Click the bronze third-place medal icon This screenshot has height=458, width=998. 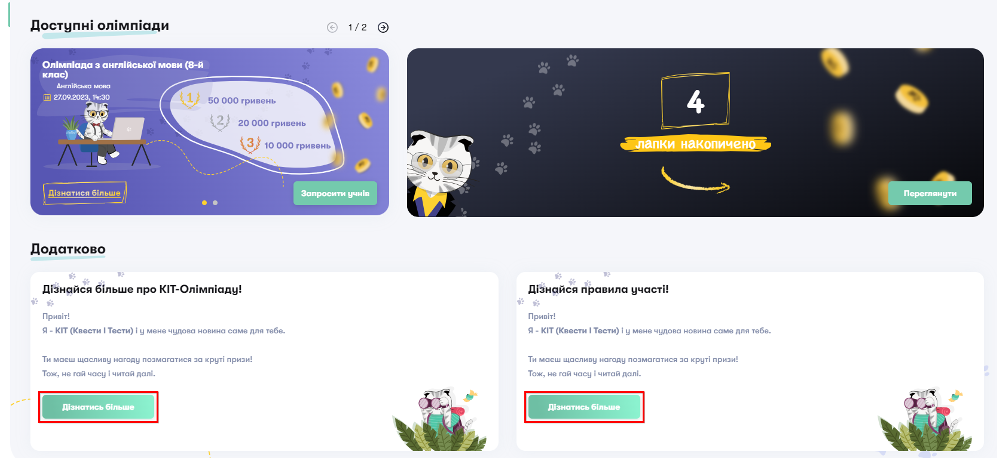click(x=250, y=144)
